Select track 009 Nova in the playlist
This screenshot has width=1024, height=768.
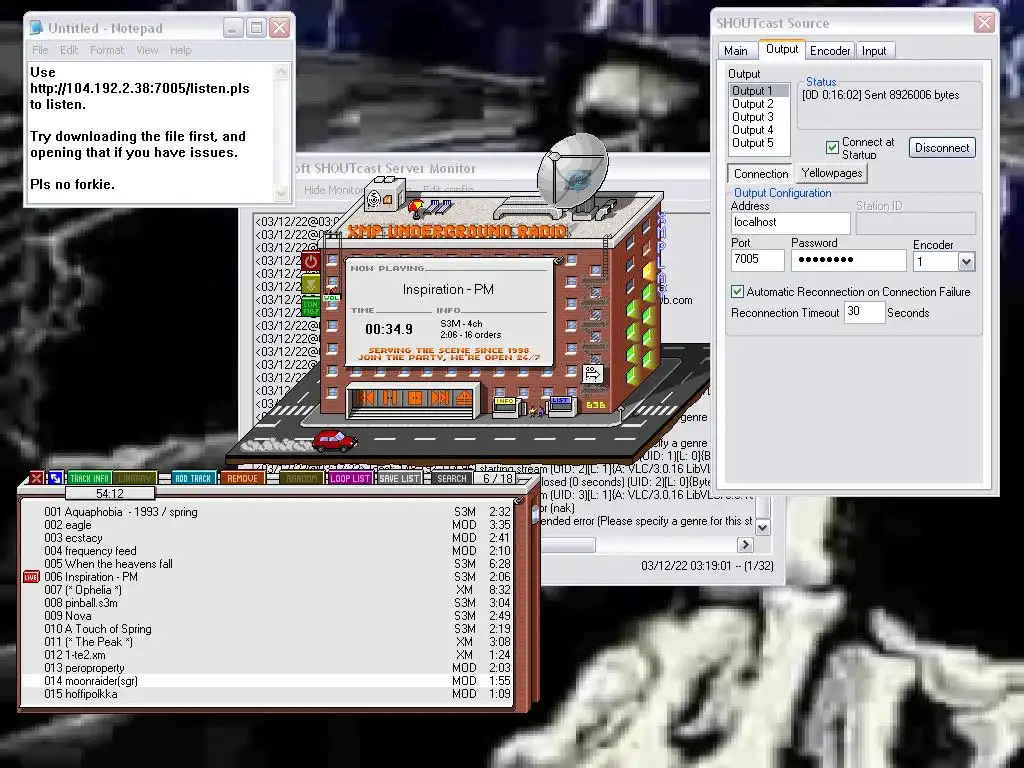click(x=268, y=616)
